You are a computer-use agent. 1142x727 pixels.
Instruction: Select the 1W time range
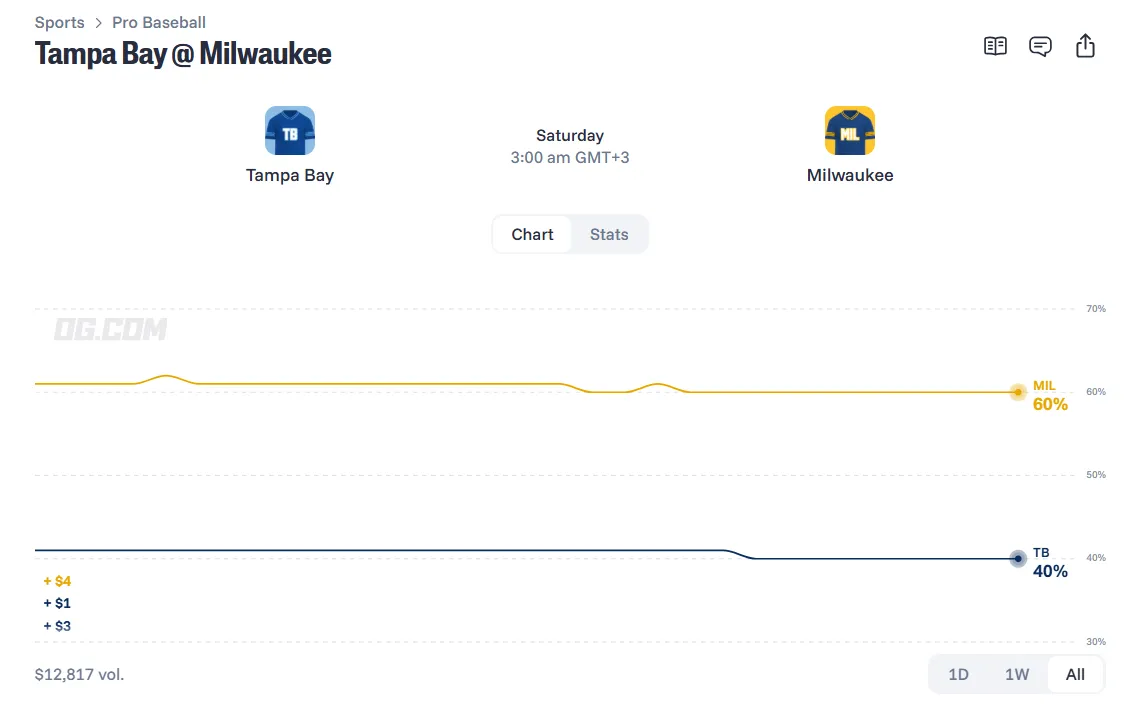click(1017, 675)
